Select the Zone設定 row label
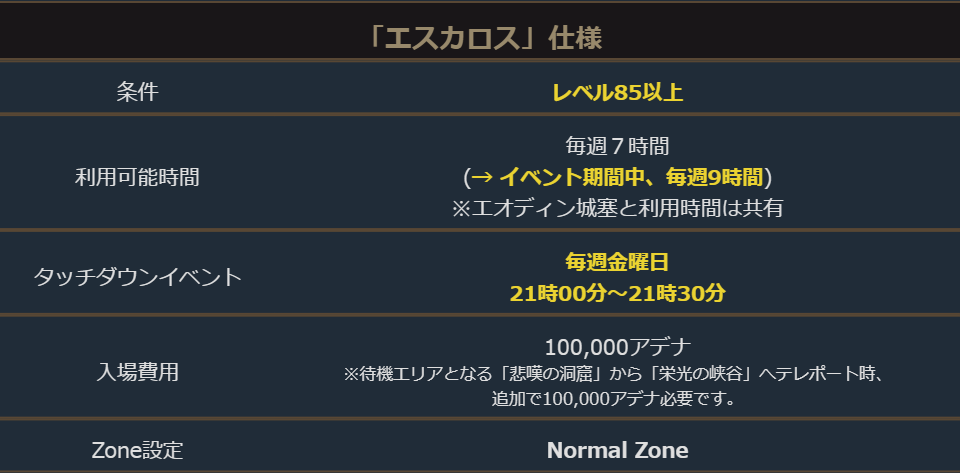960x473 pixels. tap(137, 450)
